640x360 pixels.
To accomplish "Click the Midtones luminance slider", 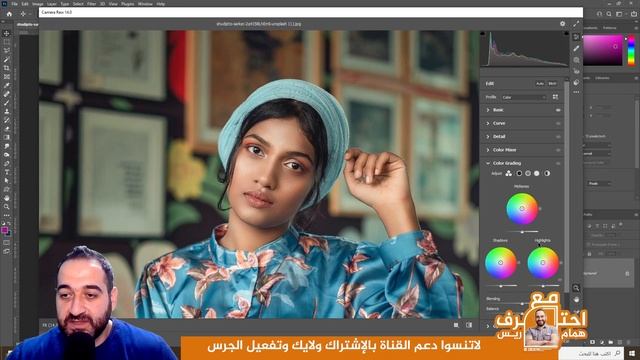I will pyautogui.click(x=522, y=232).
